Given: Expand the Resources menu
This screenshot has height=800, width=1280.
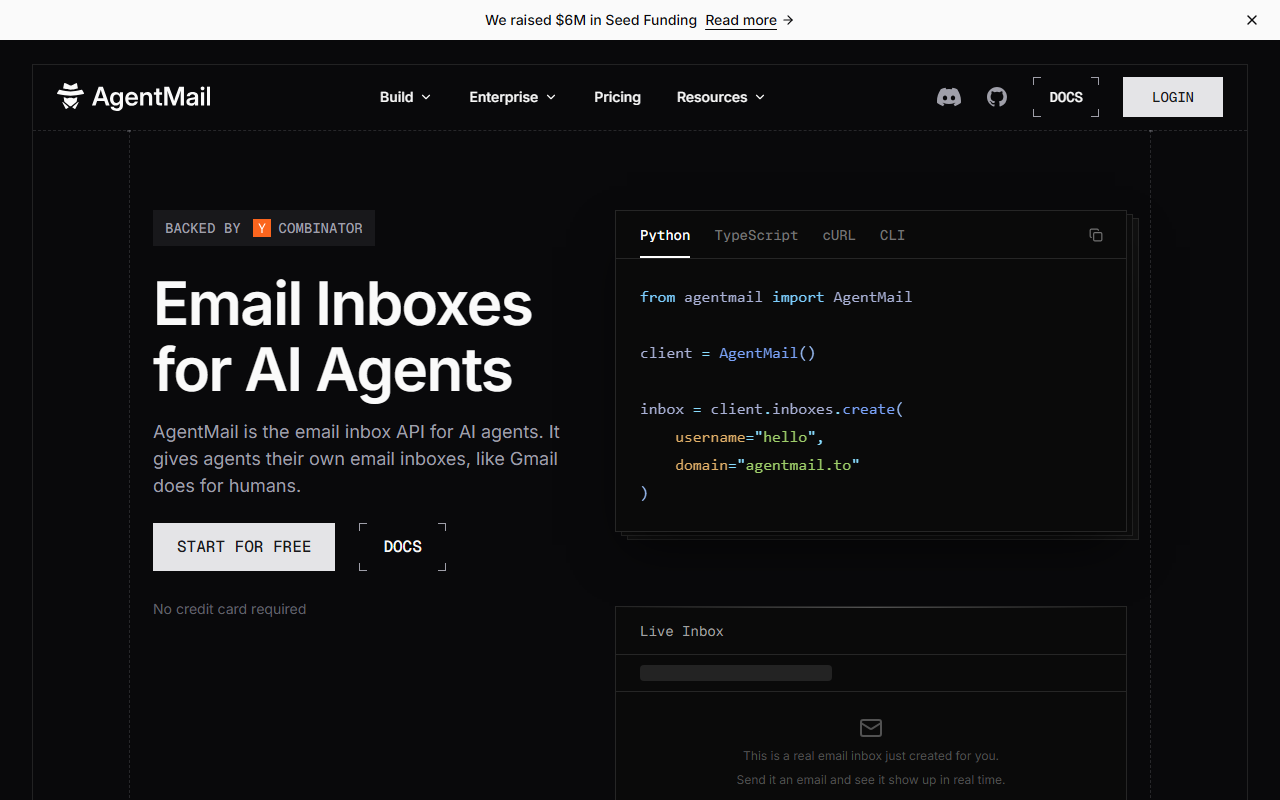Looking at the screenshot, I should (721, 97).
